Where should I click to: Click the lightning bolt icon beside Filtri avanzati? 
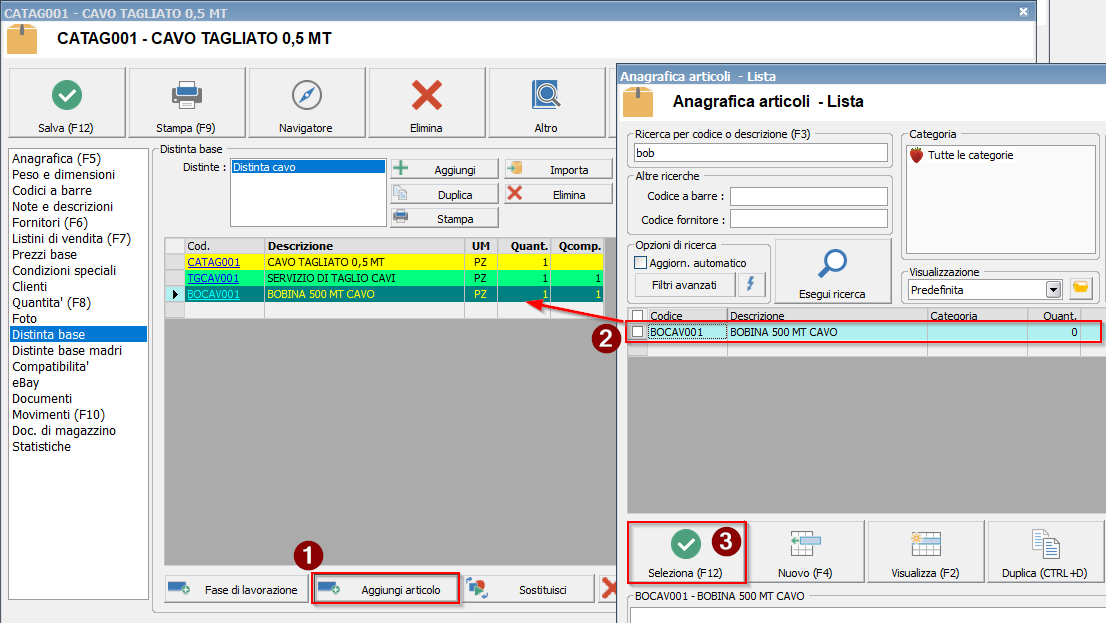(x=750, y=285)
